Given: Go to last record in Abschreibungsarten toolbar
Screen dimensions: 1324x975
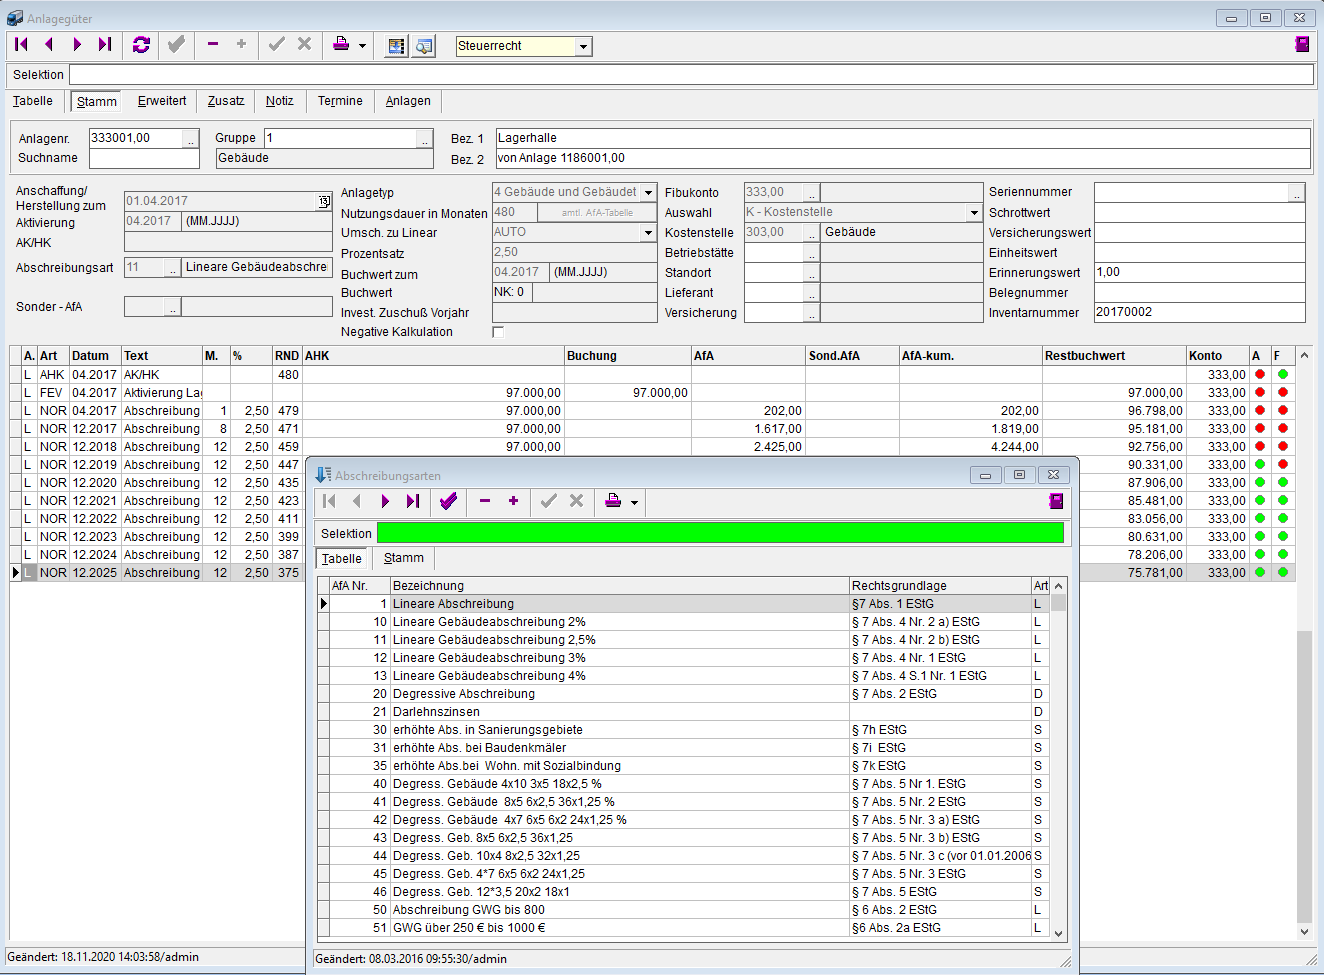Looking at the screenshot, I should (x=413, y=501).
